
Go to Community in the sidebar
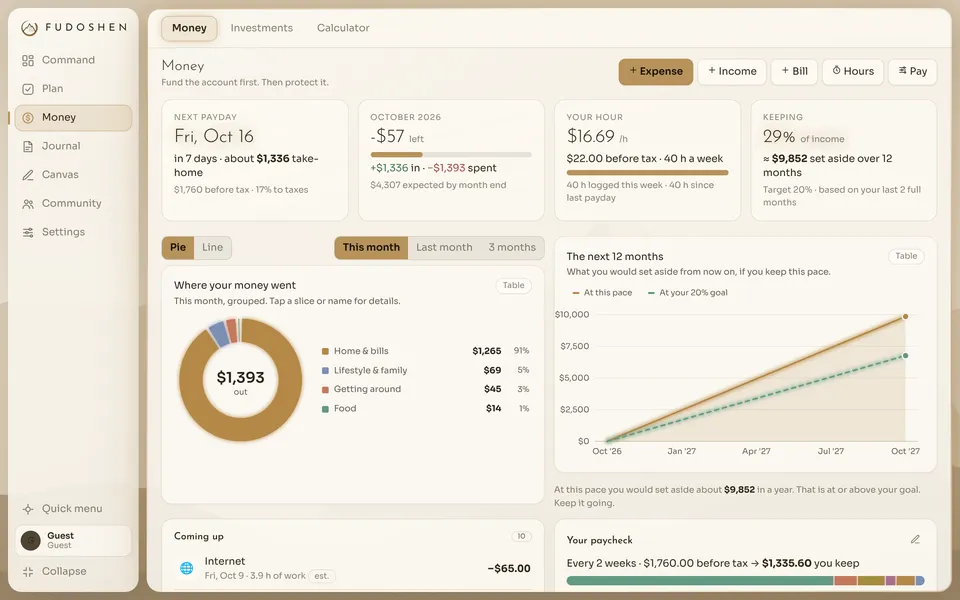point(73,204)
